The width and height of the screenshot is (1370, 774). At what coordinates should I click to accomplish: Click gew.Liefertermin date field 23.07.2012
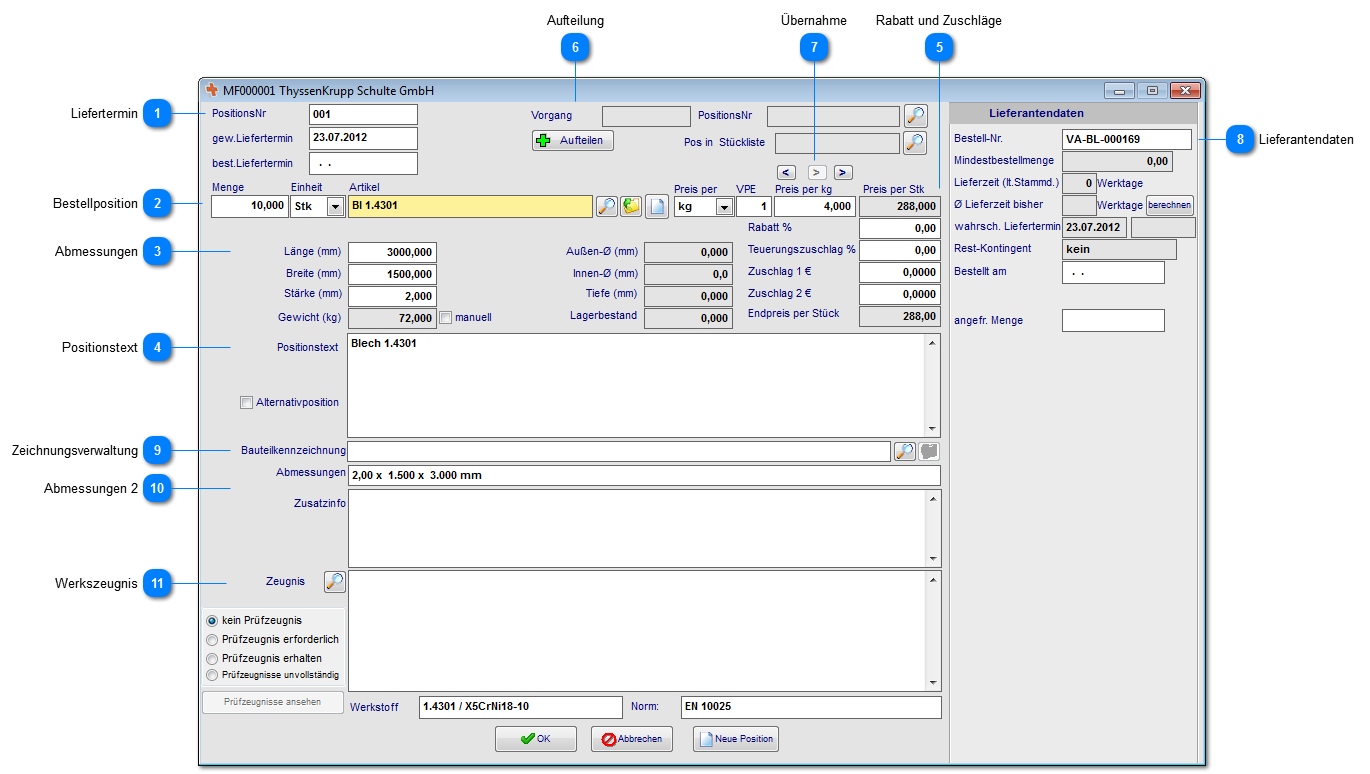tap(364, 138)
